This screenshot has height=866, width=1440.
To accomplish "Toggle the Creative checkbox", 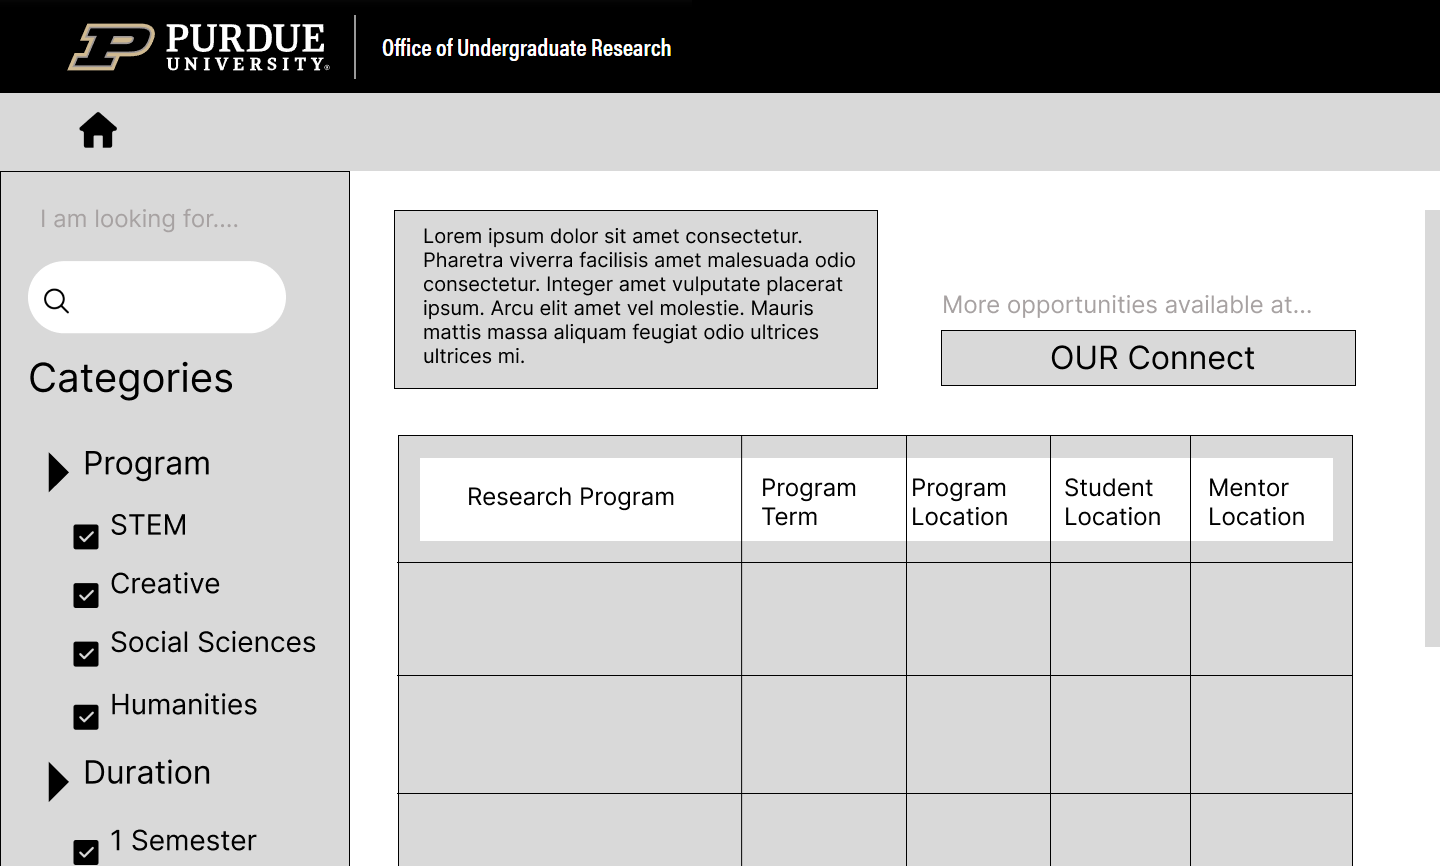I will (86, 595).
